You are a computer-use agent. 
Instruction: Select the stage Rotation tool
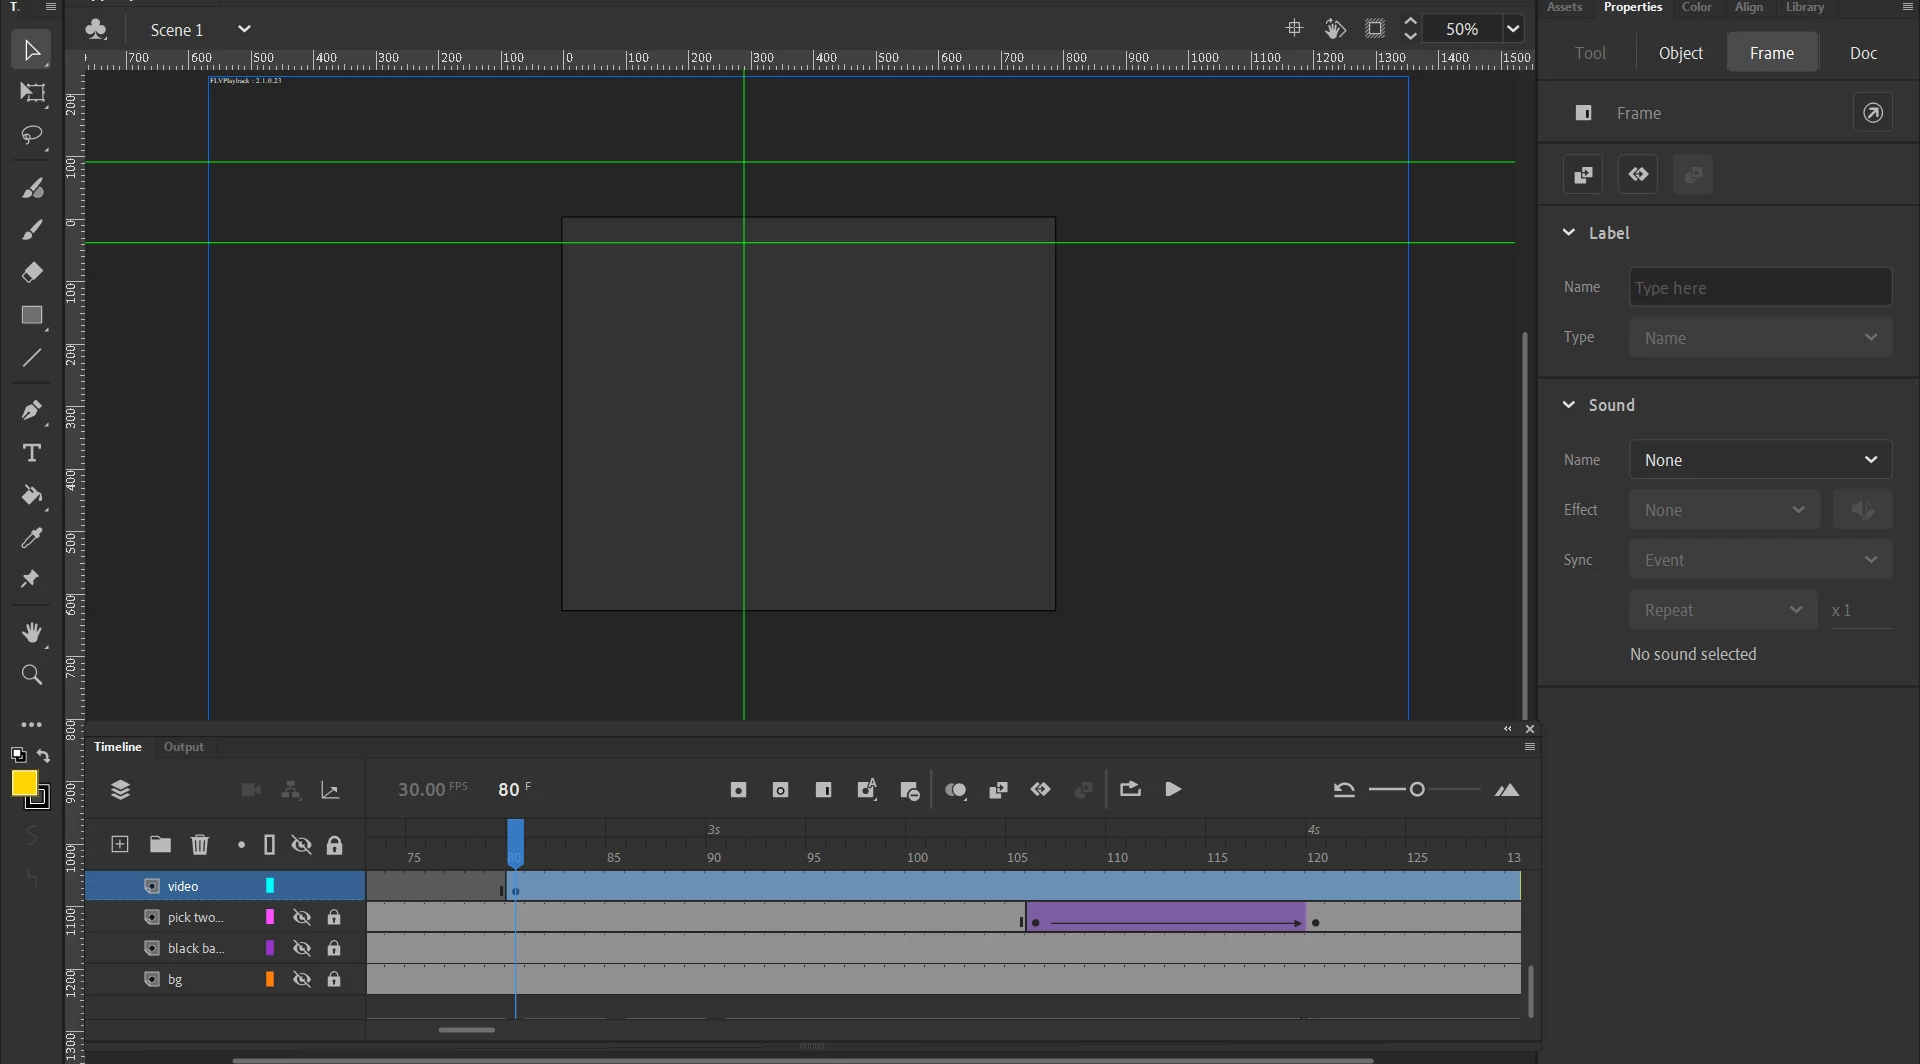[1335, 29]
